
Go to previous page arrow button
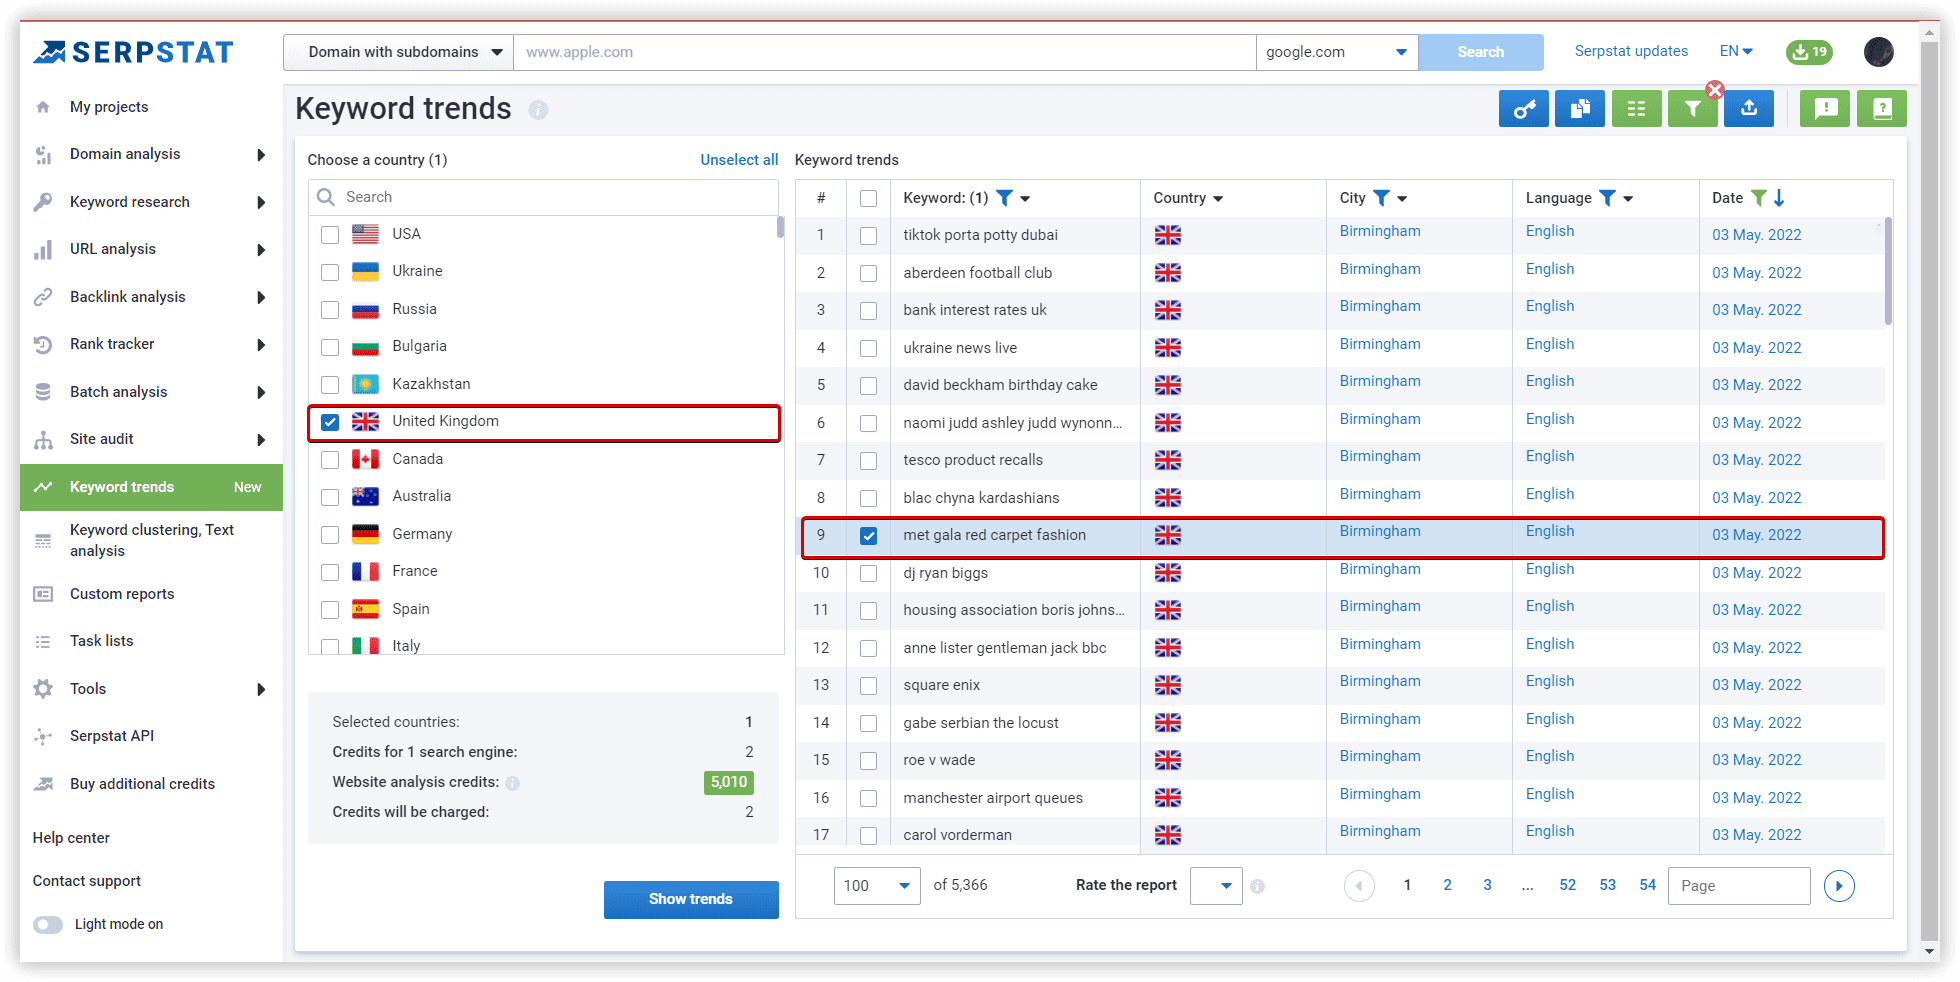click(1359, 886)
